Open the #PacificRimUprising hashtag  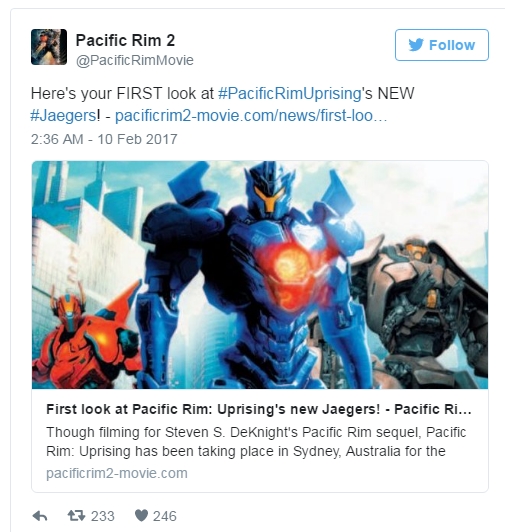[289, 93]
